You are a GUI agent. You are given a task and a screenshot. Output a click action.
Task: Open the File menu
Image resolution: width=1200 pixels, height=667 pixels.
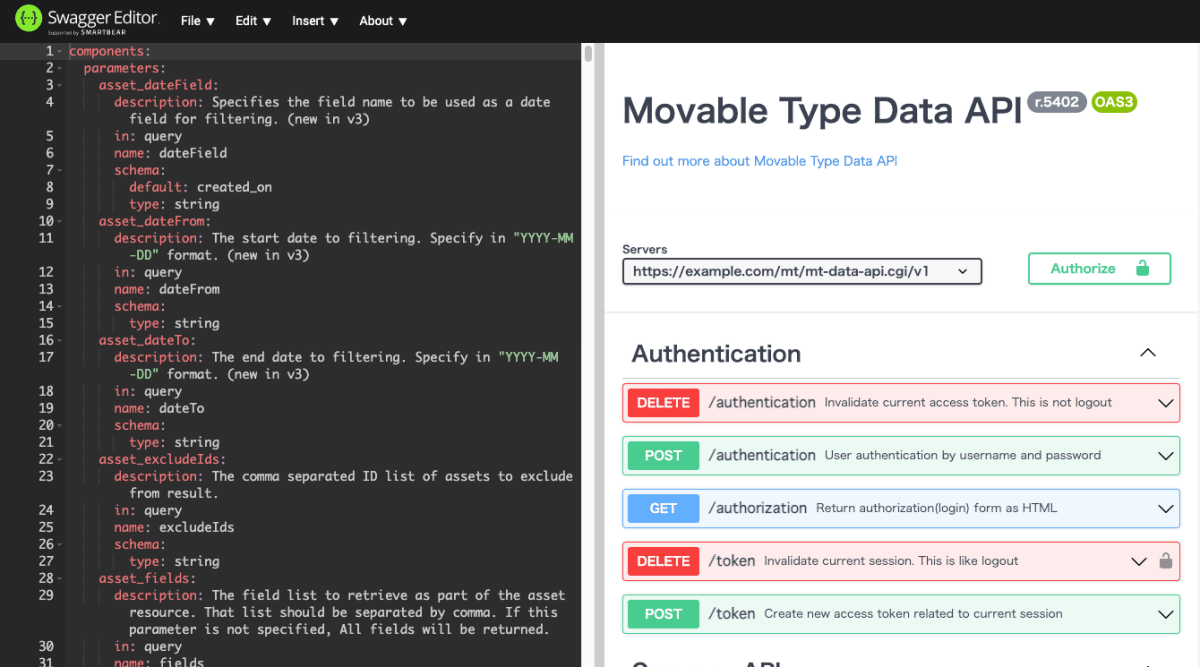197,20
